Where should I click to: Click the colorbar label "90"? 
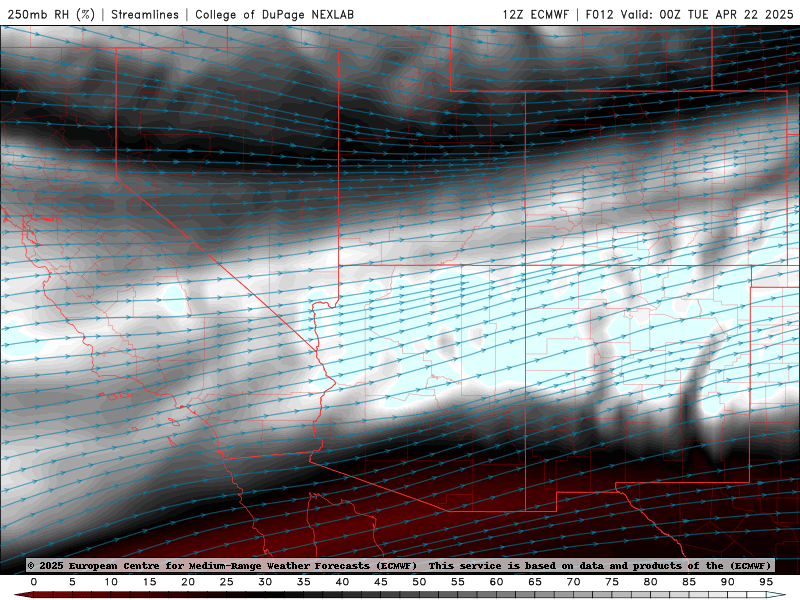727,582
